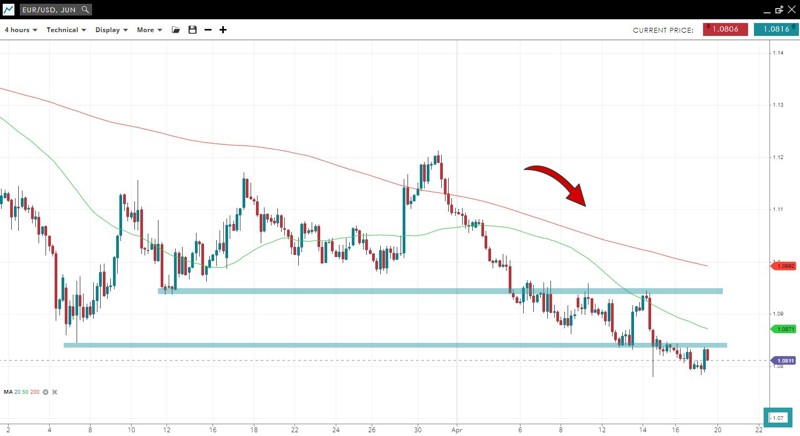
Task: Open a saved chart with the folder icon
Action: (x=176, y=30)
